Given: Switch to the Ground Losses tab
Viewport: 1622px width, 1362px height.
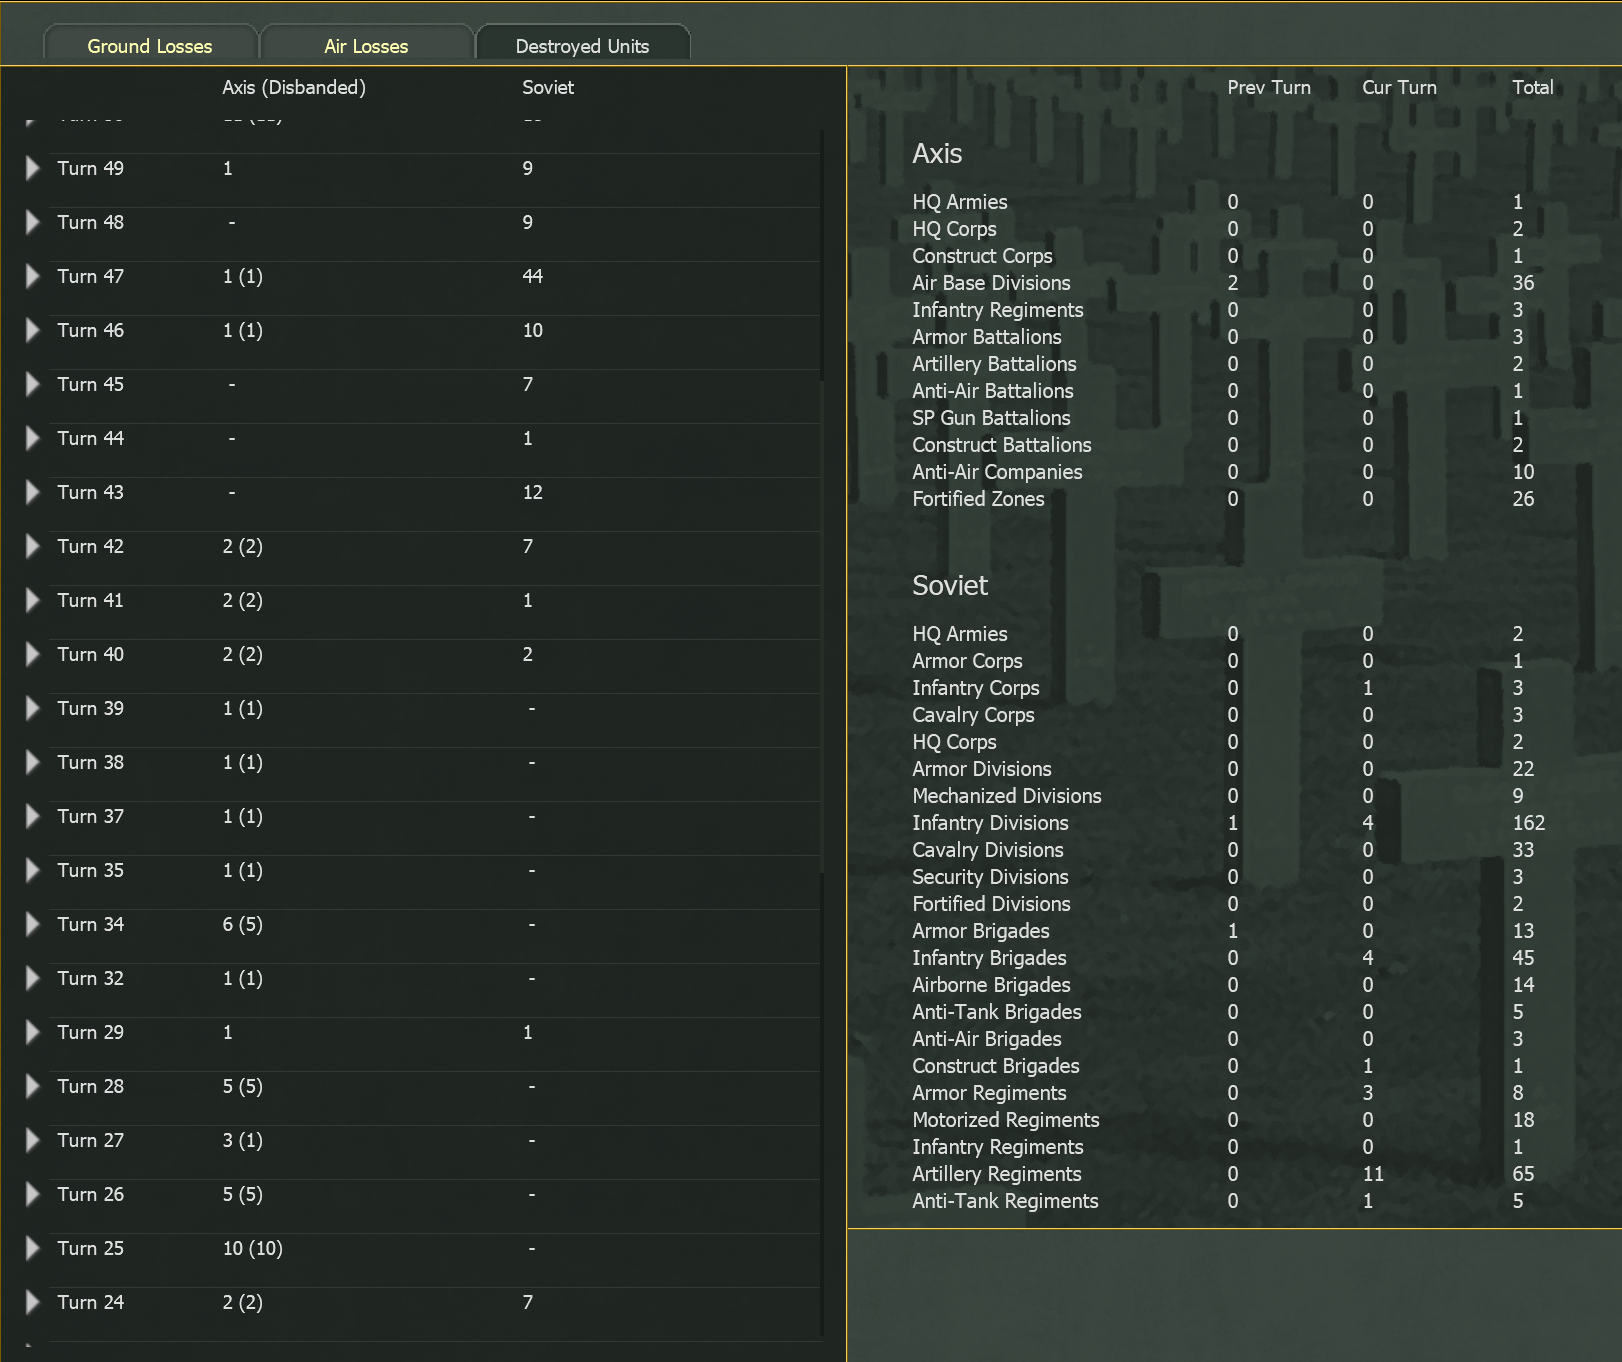Looking at the screenshot, I should point(149,45).
